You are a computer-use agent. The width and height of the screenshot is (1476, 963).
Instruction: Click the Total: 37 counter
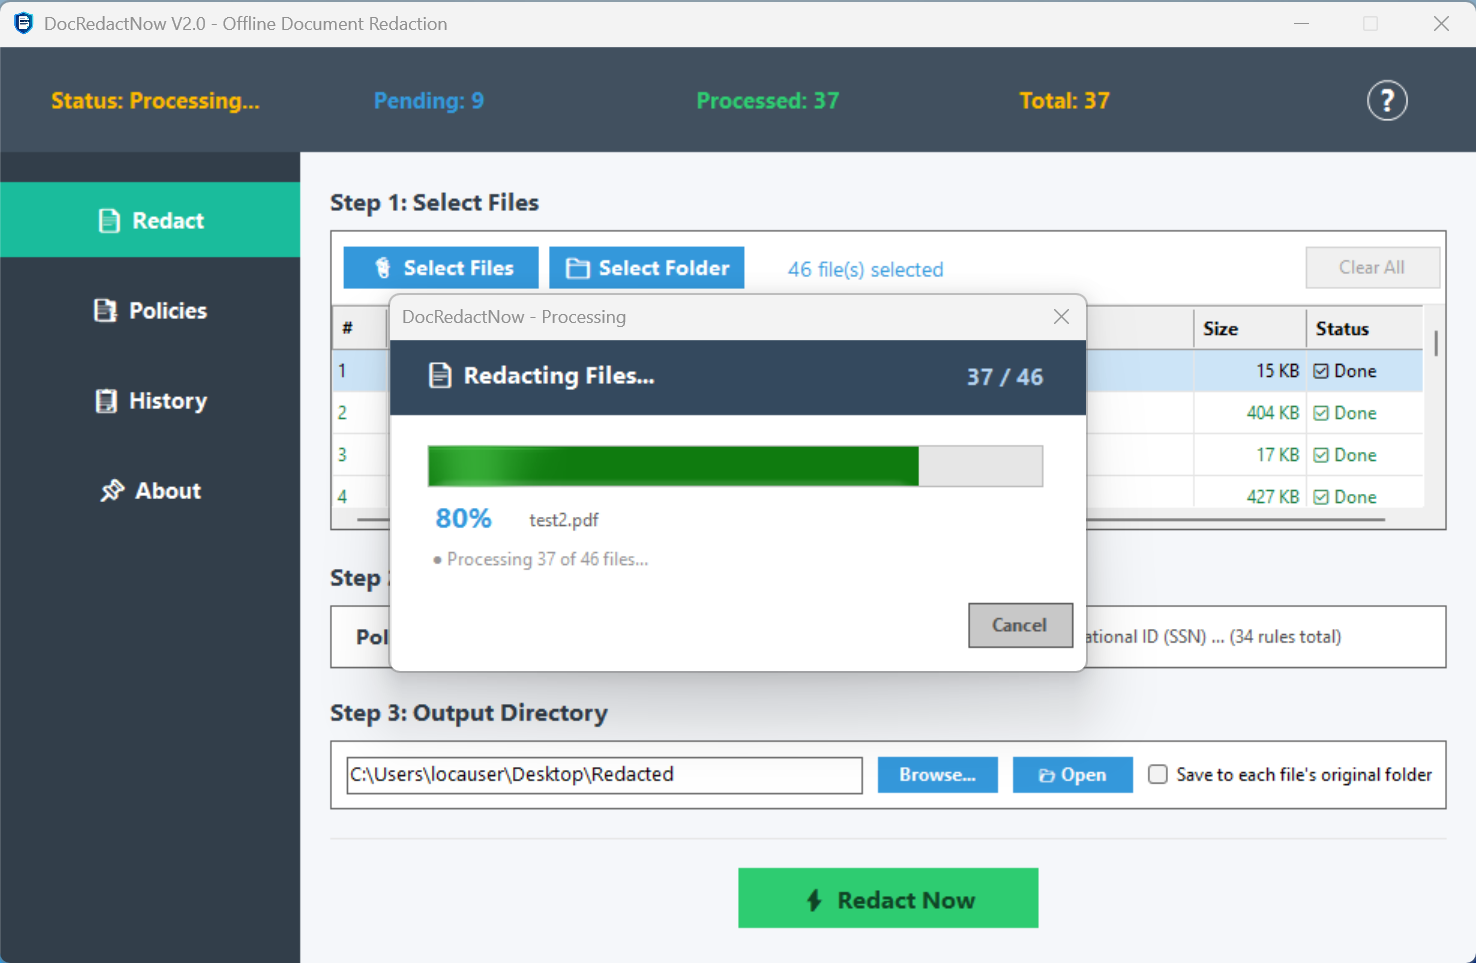click(x=1064, y=100)
